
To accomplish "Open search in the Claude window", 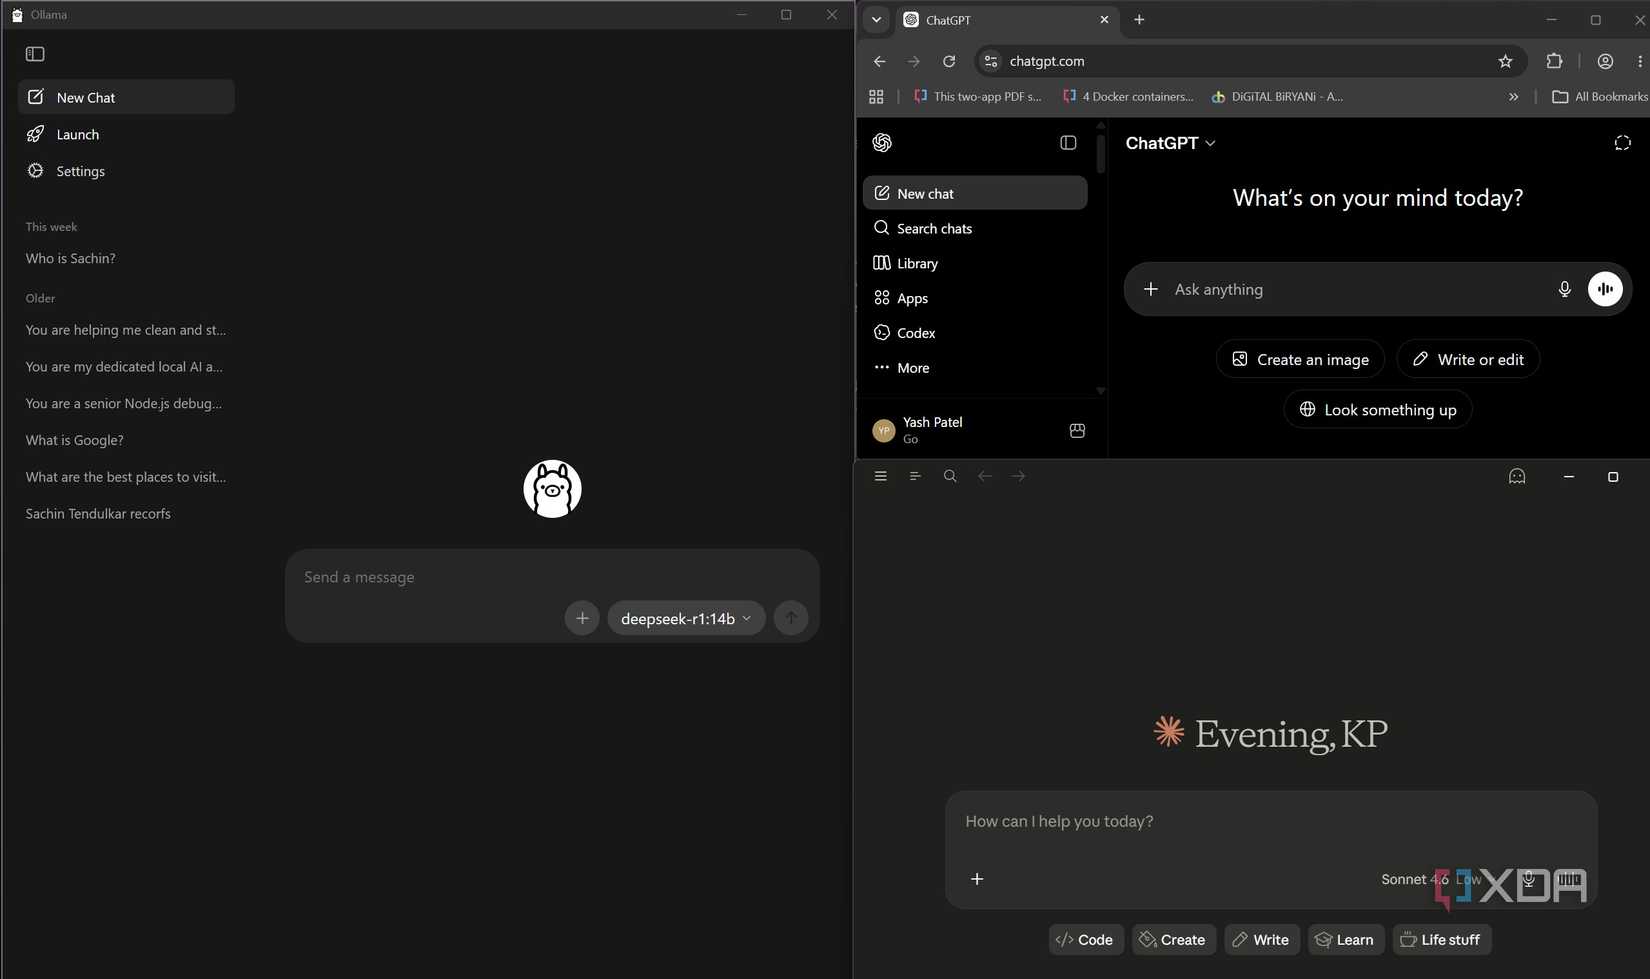I will tap(950, 476).
